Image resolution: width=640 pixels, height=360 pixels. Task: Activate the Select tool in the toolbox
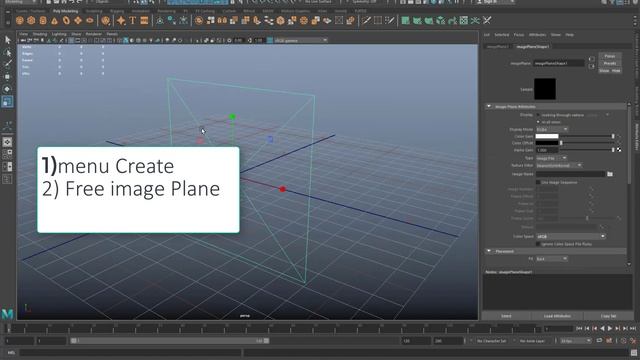tap(7, 40)
